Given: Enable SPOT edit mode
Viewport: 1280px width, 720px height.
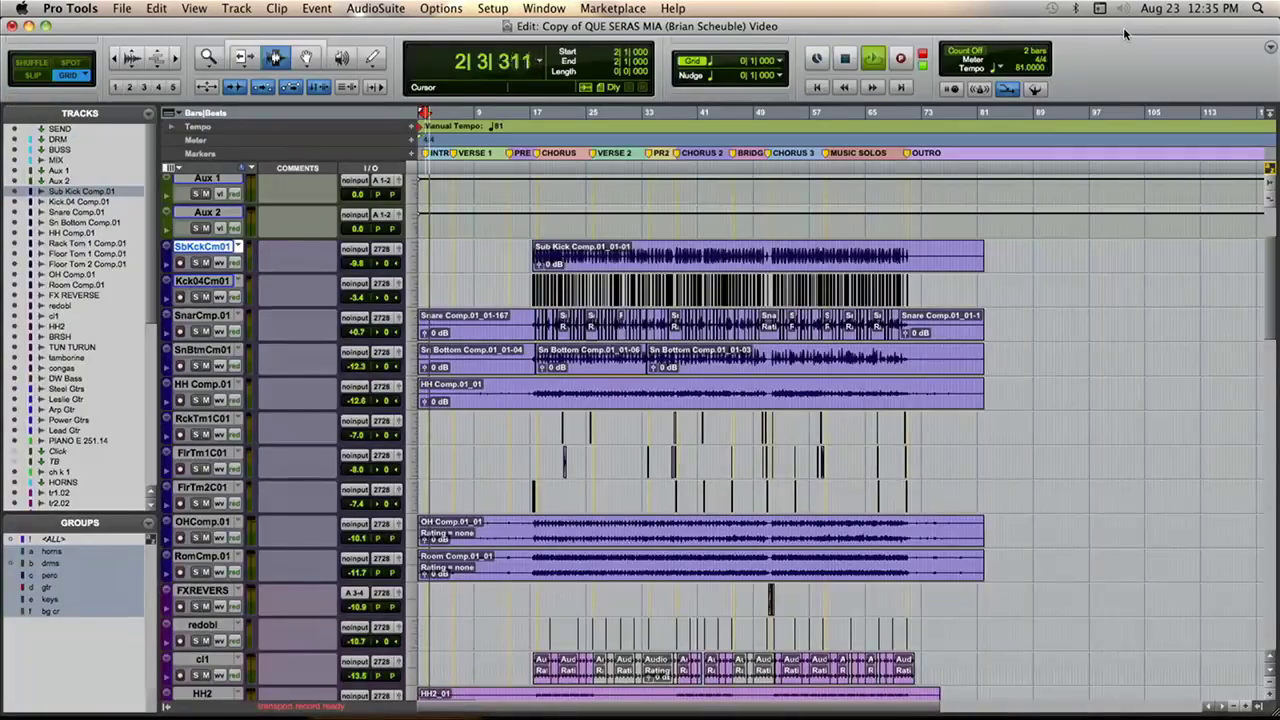Looking at the screenshot, I should pyautogui.click(x=70, y=62).
